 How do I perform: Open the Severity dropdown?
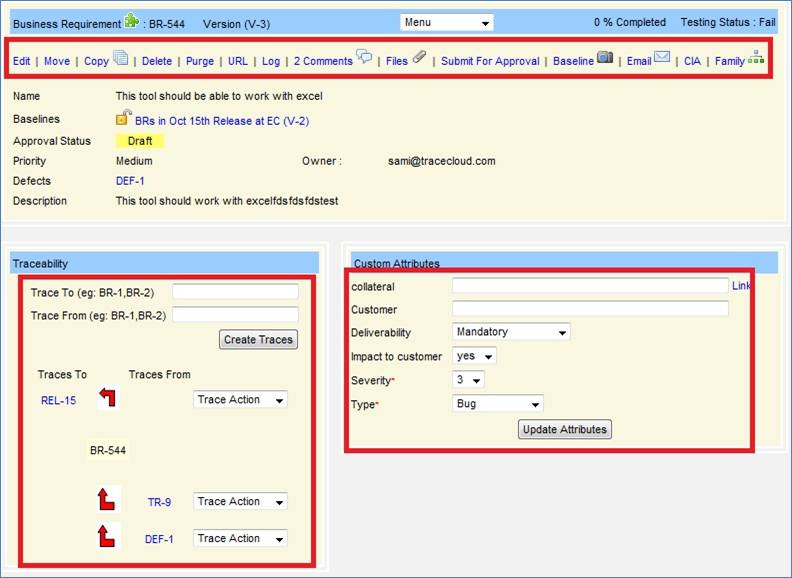(468, 380)
